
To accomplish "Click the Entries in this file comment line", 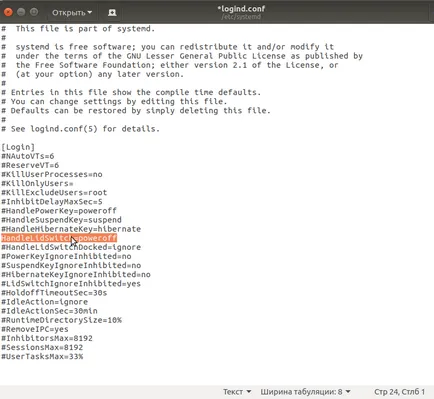I will tap(131, 92).
